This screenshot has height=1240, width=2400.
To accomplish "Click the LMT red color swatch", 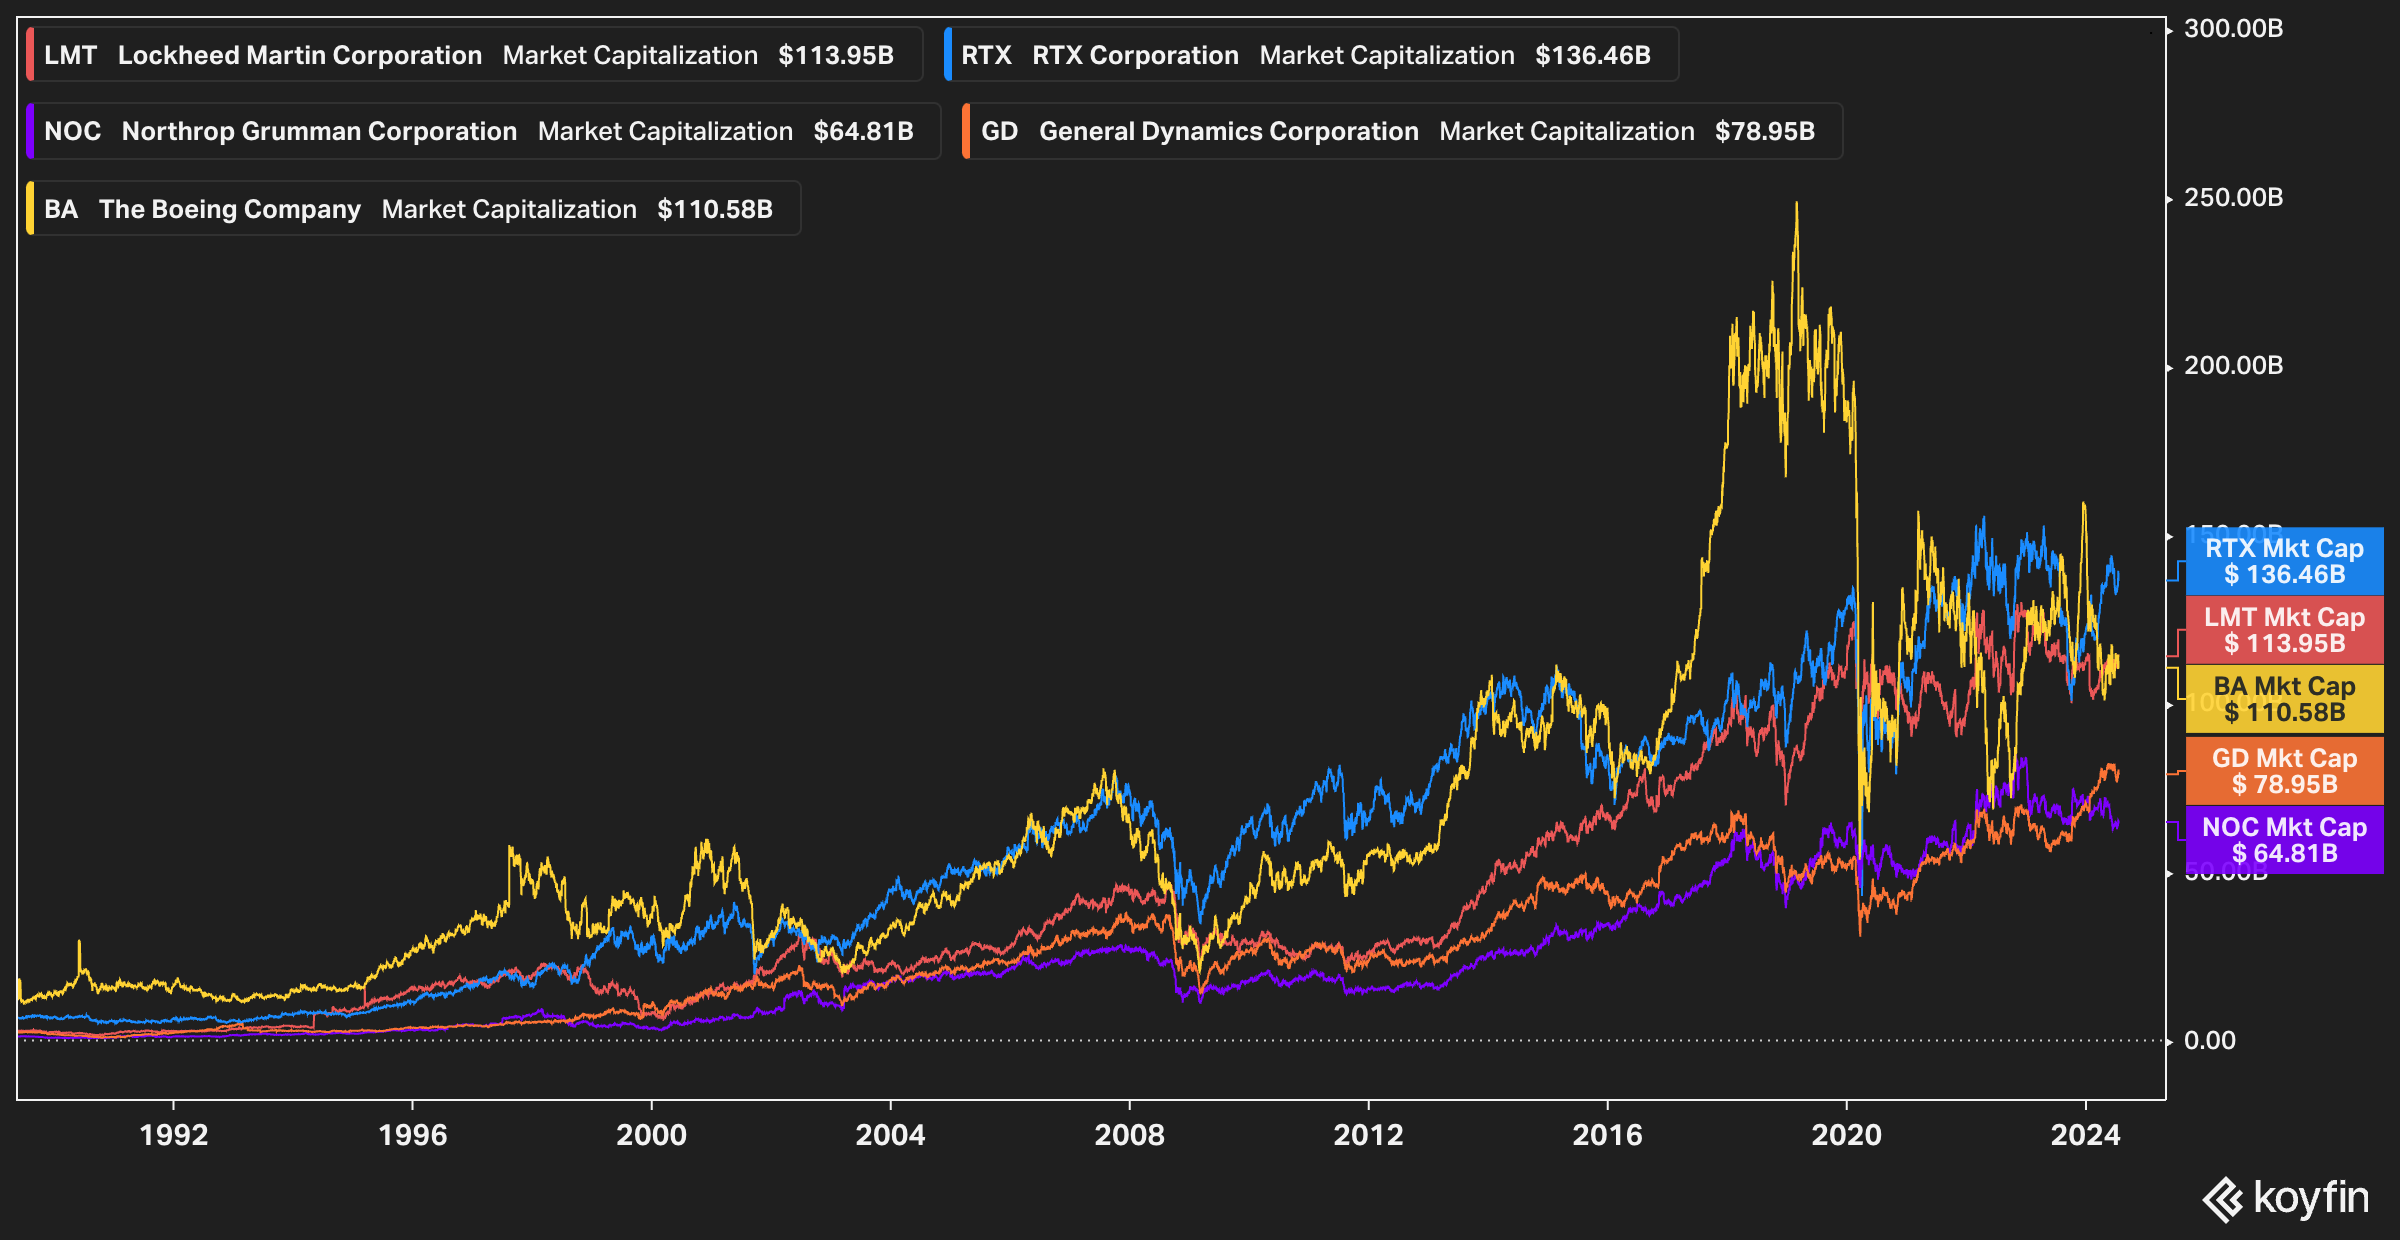I will coord(31,55).
